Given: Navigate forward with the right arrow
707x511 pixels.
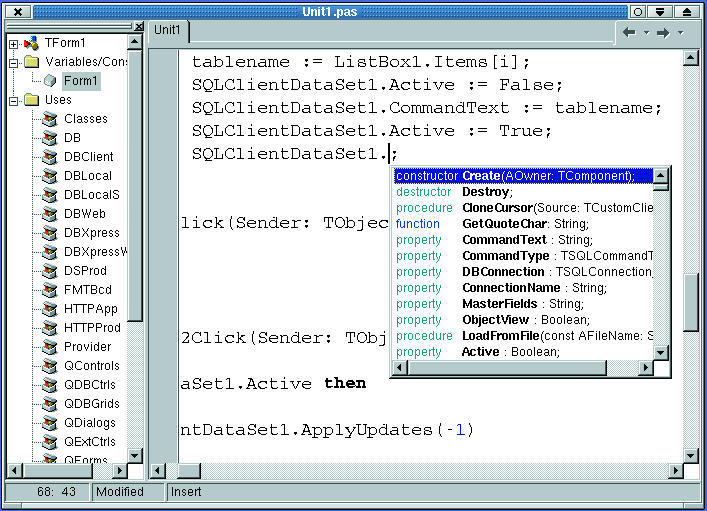Looking at the screenshot, I should 662,32.
